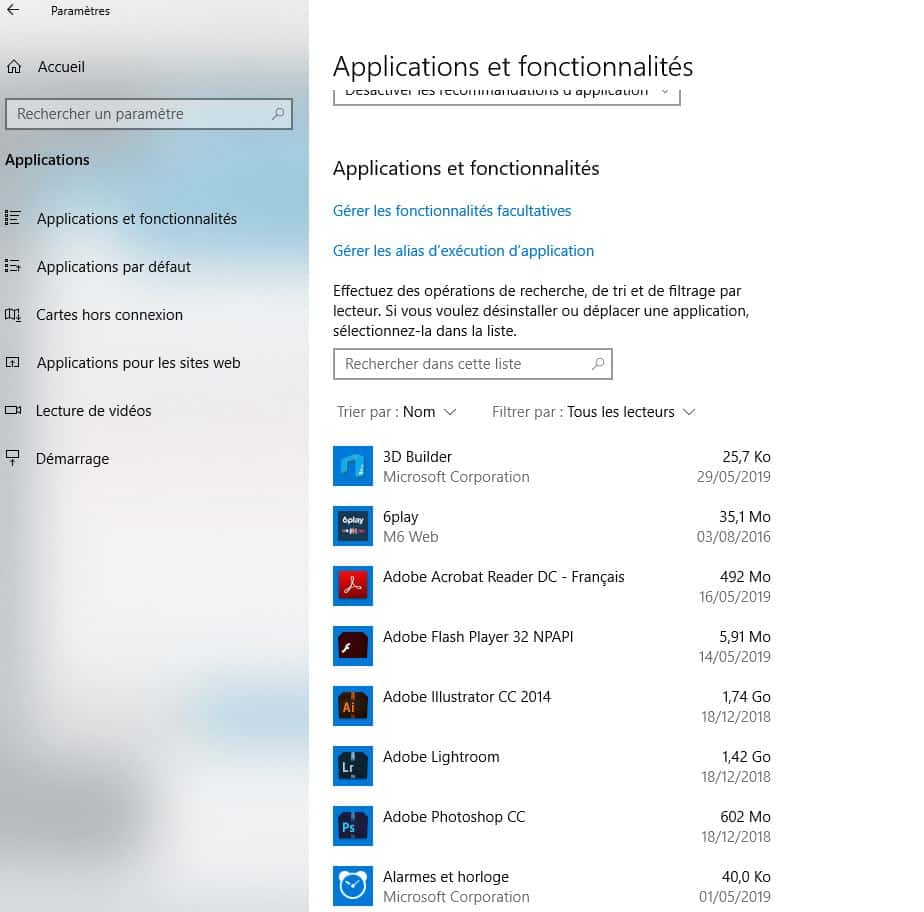Click the Lecture de vidéos camera icon
This screenshot has width=924, height=912.
coord(13,411)
